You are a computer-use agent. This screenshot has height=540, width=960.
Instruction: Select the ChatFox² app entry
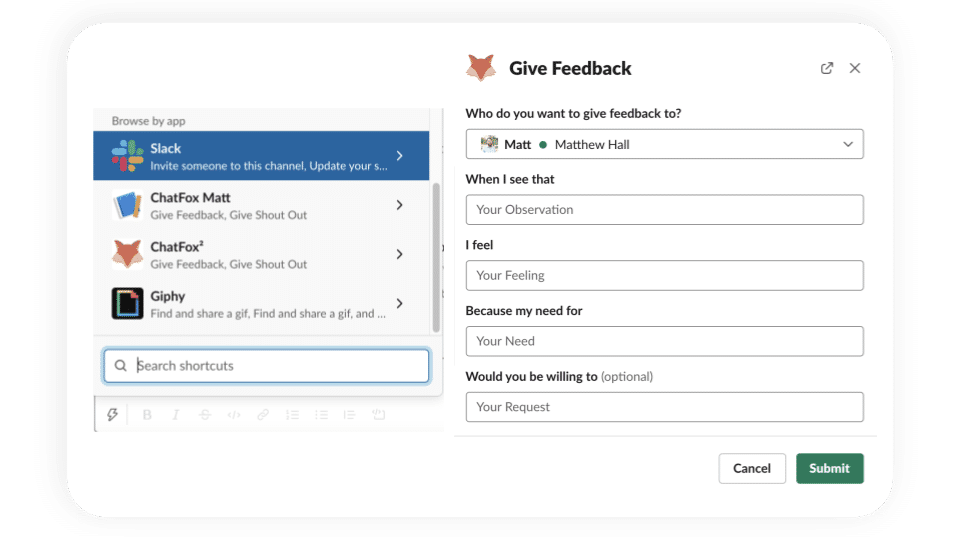click(x=262, y=254)
